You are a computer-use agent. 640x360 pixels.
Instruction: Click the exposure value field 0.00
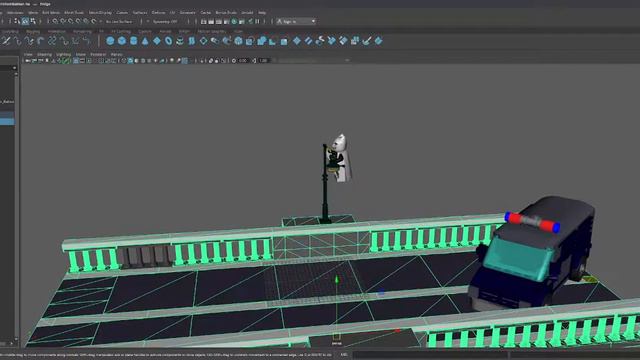[x=243, y=60]
